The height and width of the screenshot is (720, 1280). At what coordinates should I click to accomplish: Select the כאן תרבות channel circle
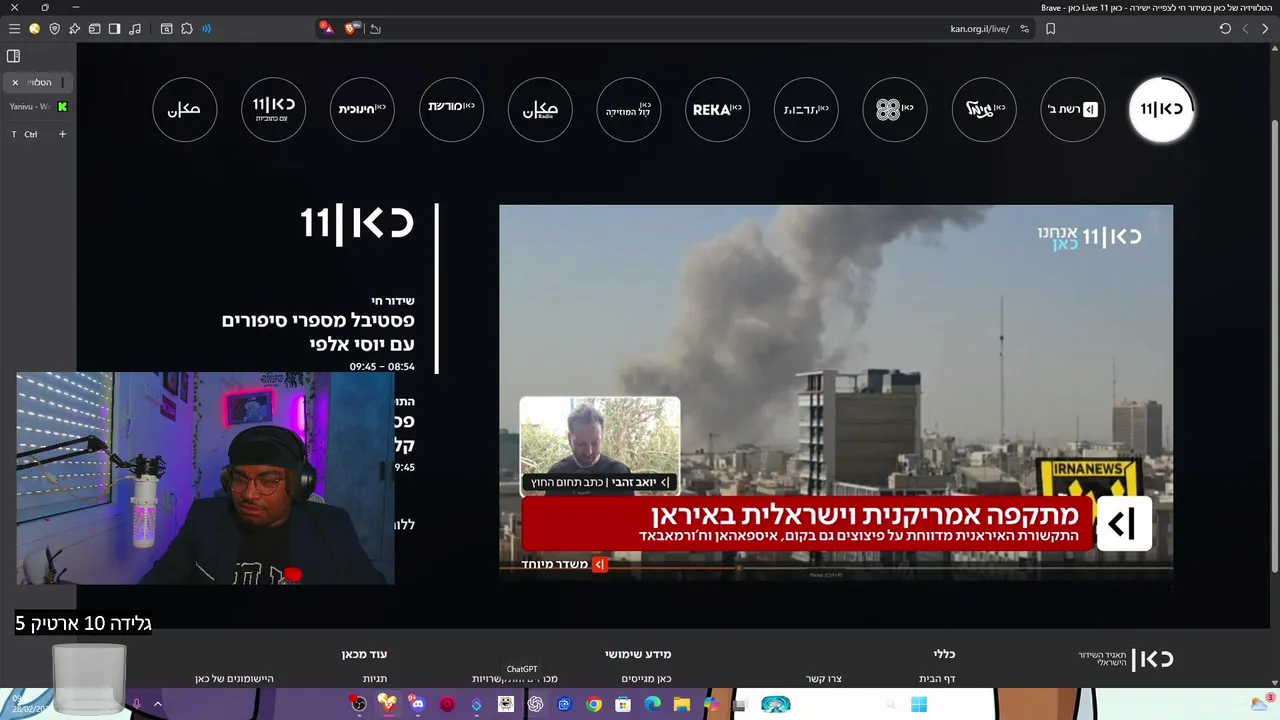click(x=806, y=109)
